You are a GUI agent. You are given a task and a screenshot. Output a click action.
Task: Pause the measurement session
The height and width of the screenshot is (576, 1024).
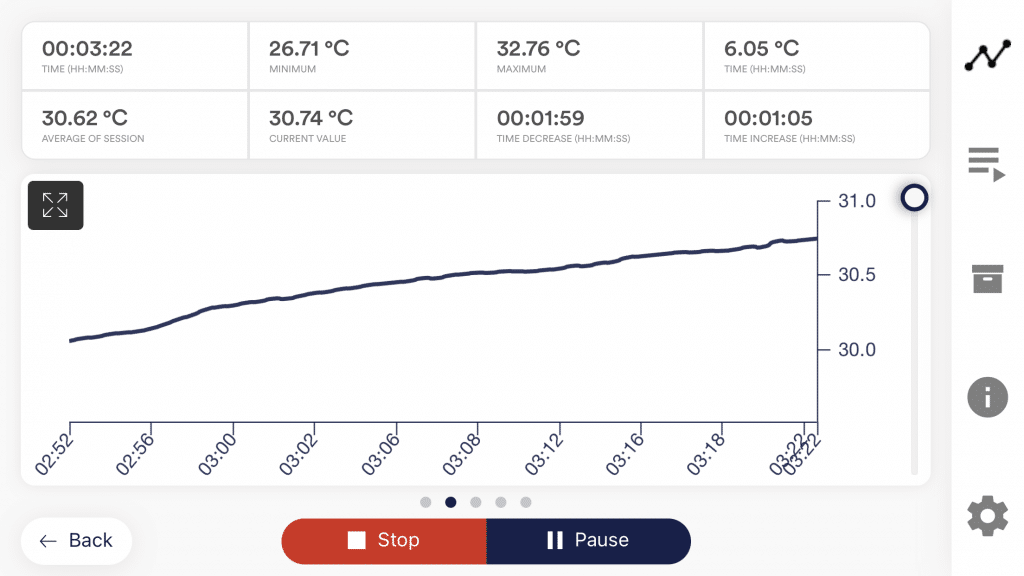[588, 541]
